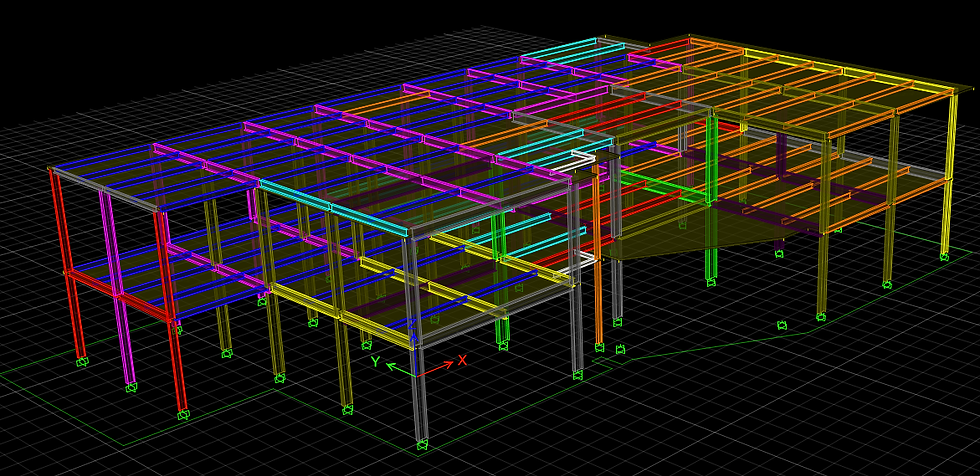The width and height of the screenshot is (980, 476).
Task: Select the tall orange column
Action: (597, 255)
